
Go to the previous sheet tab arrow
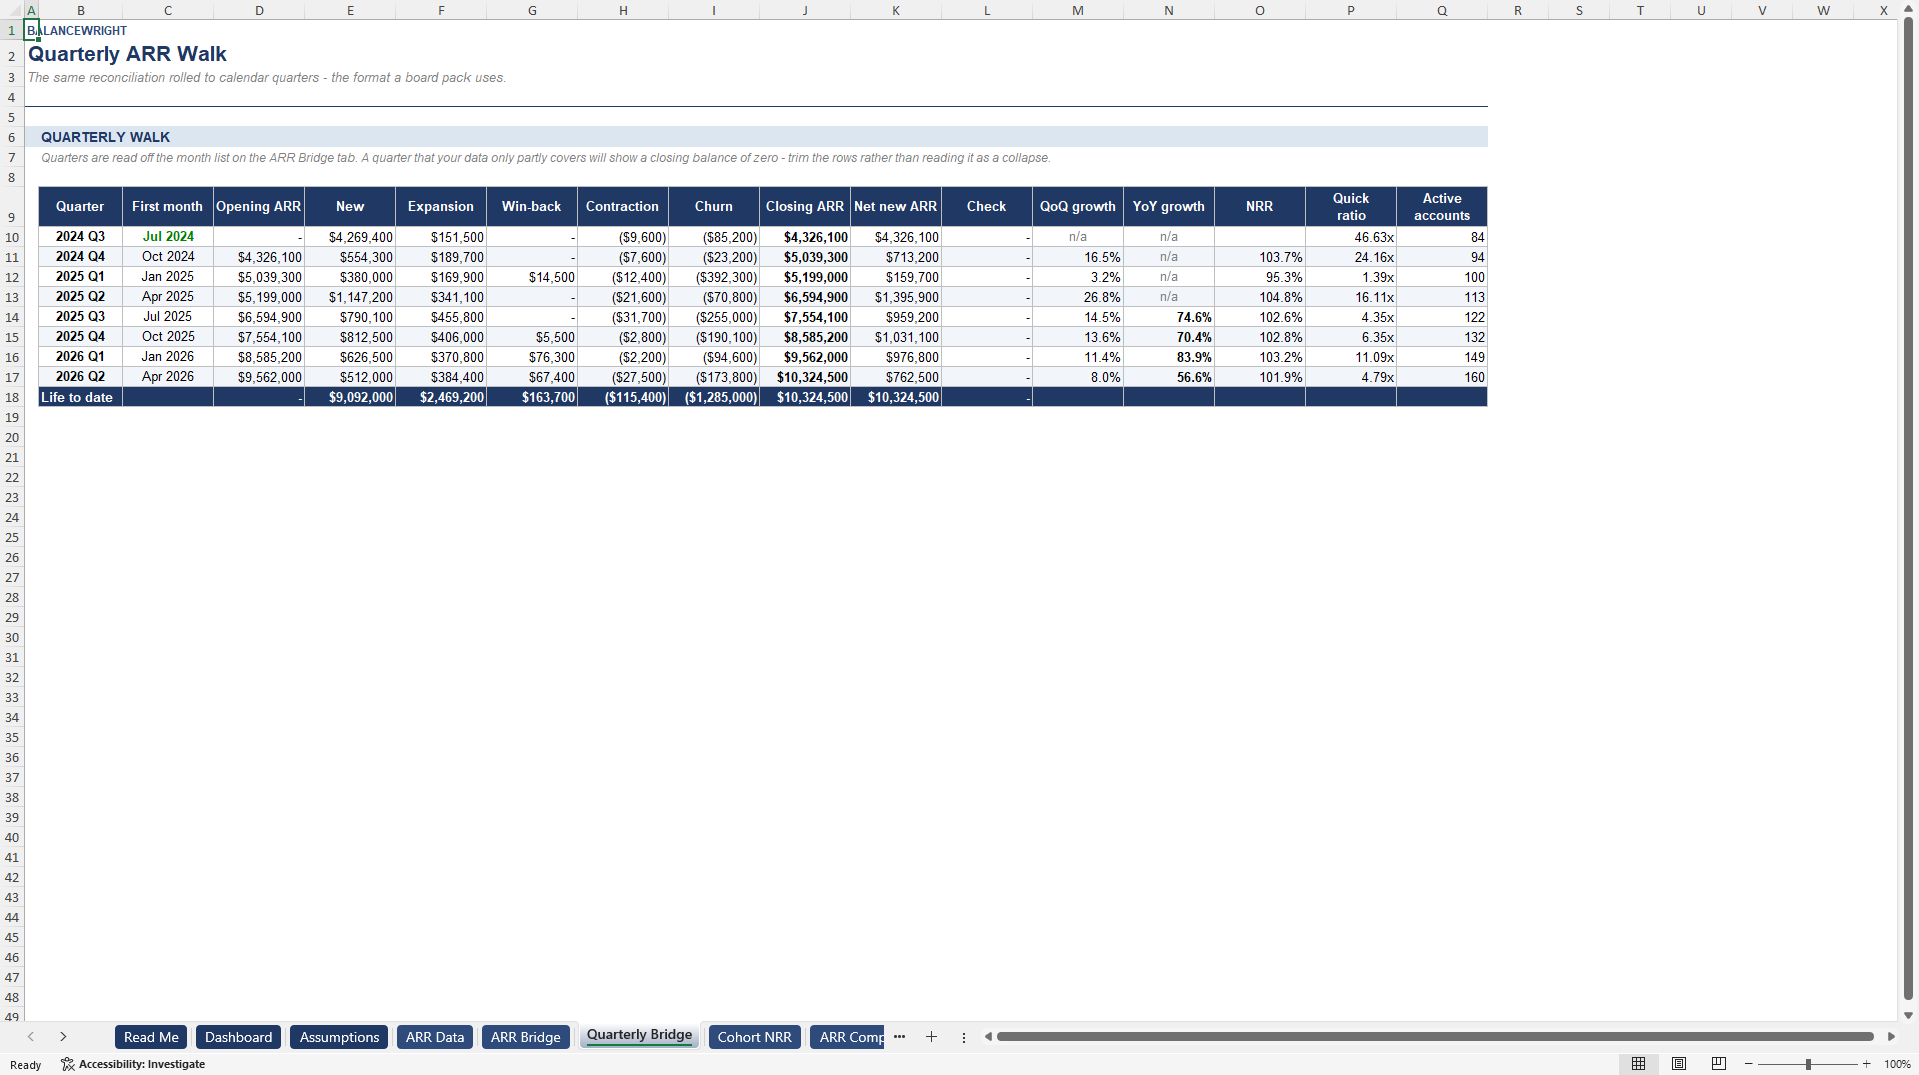click(31, 1037)
